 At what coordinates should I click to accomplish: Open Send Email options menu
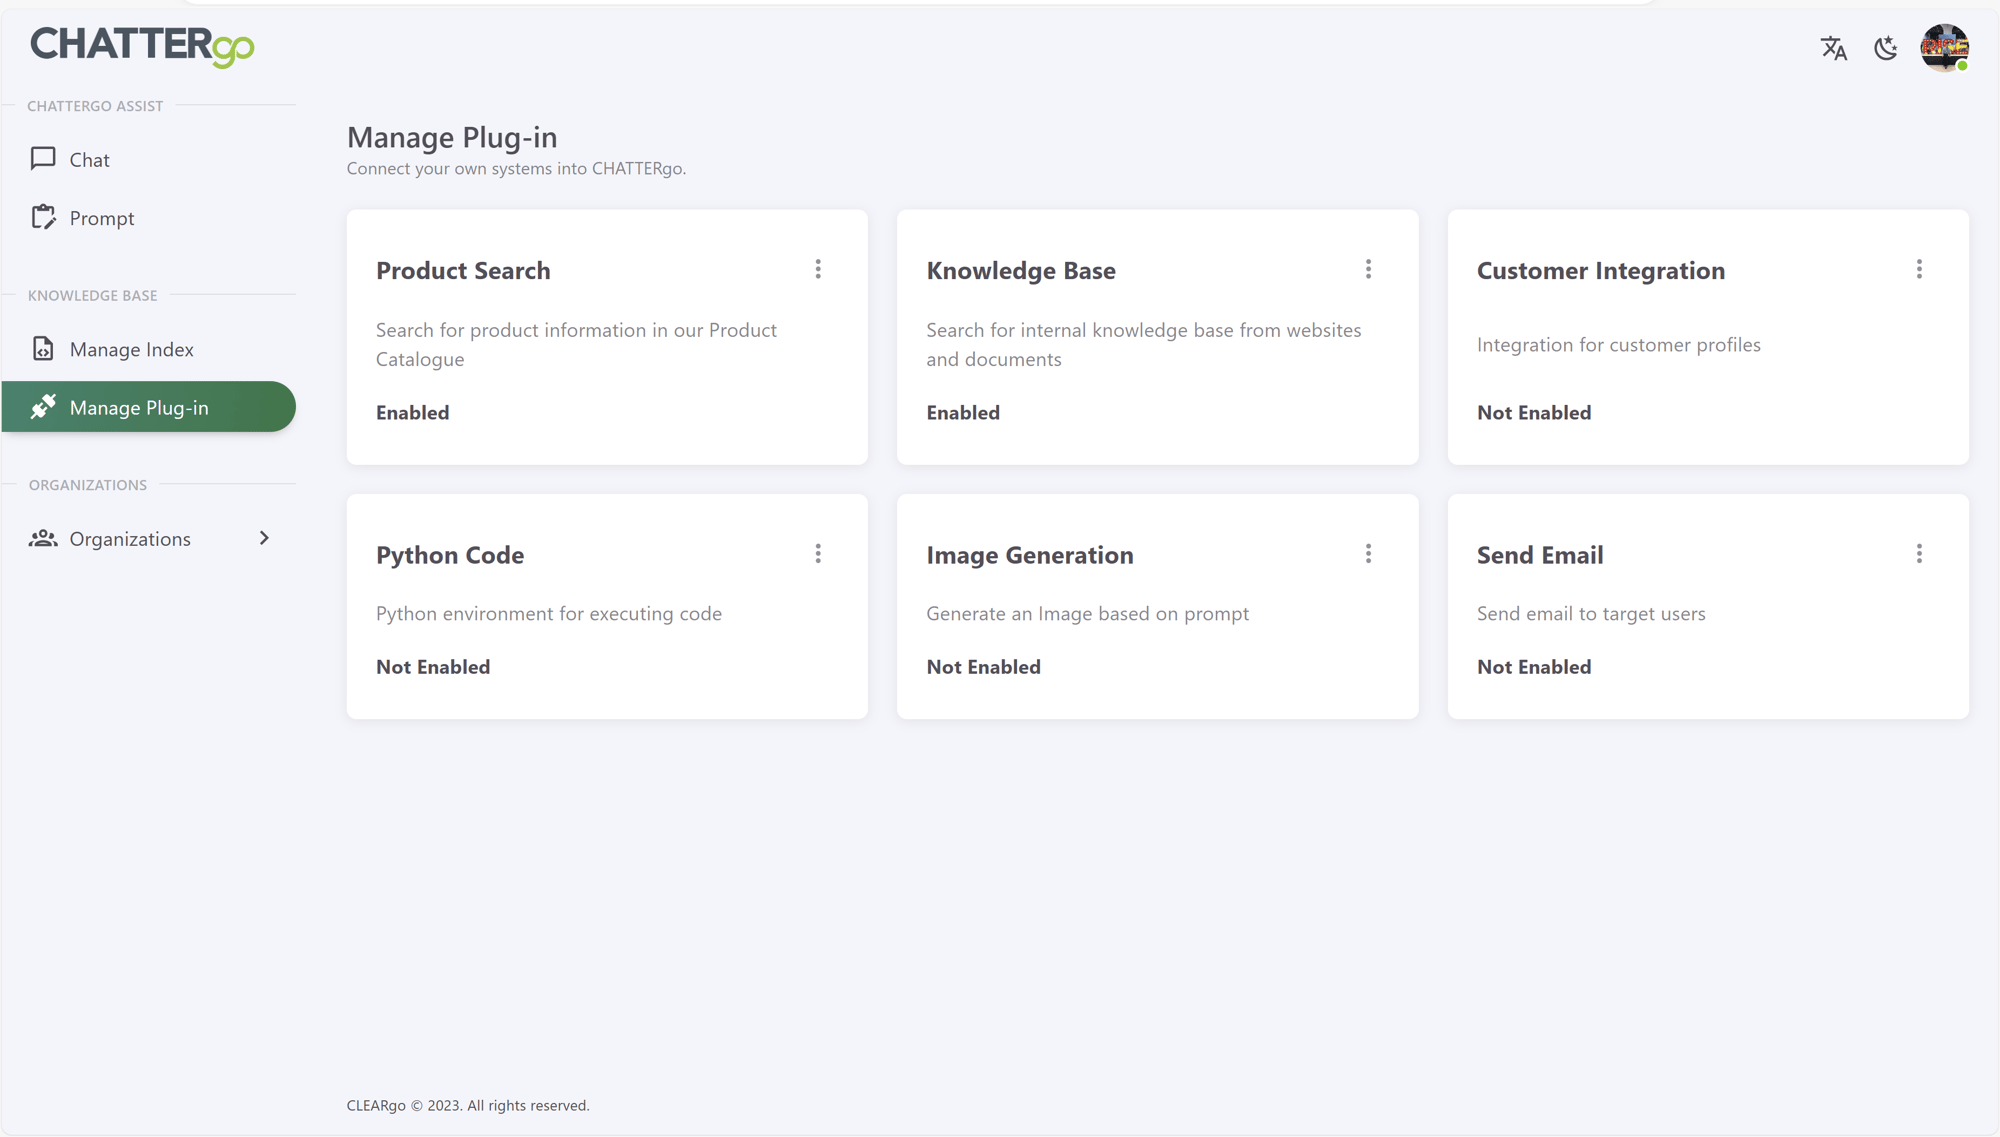[x=1919, y=554]
